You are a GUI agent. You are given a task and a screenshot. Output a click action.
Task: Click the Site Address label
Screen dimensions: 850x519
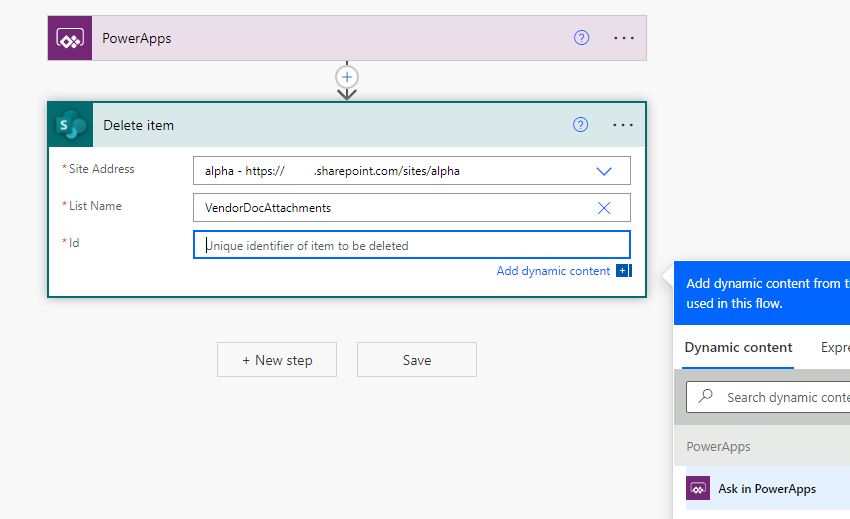tap(101, 169)
